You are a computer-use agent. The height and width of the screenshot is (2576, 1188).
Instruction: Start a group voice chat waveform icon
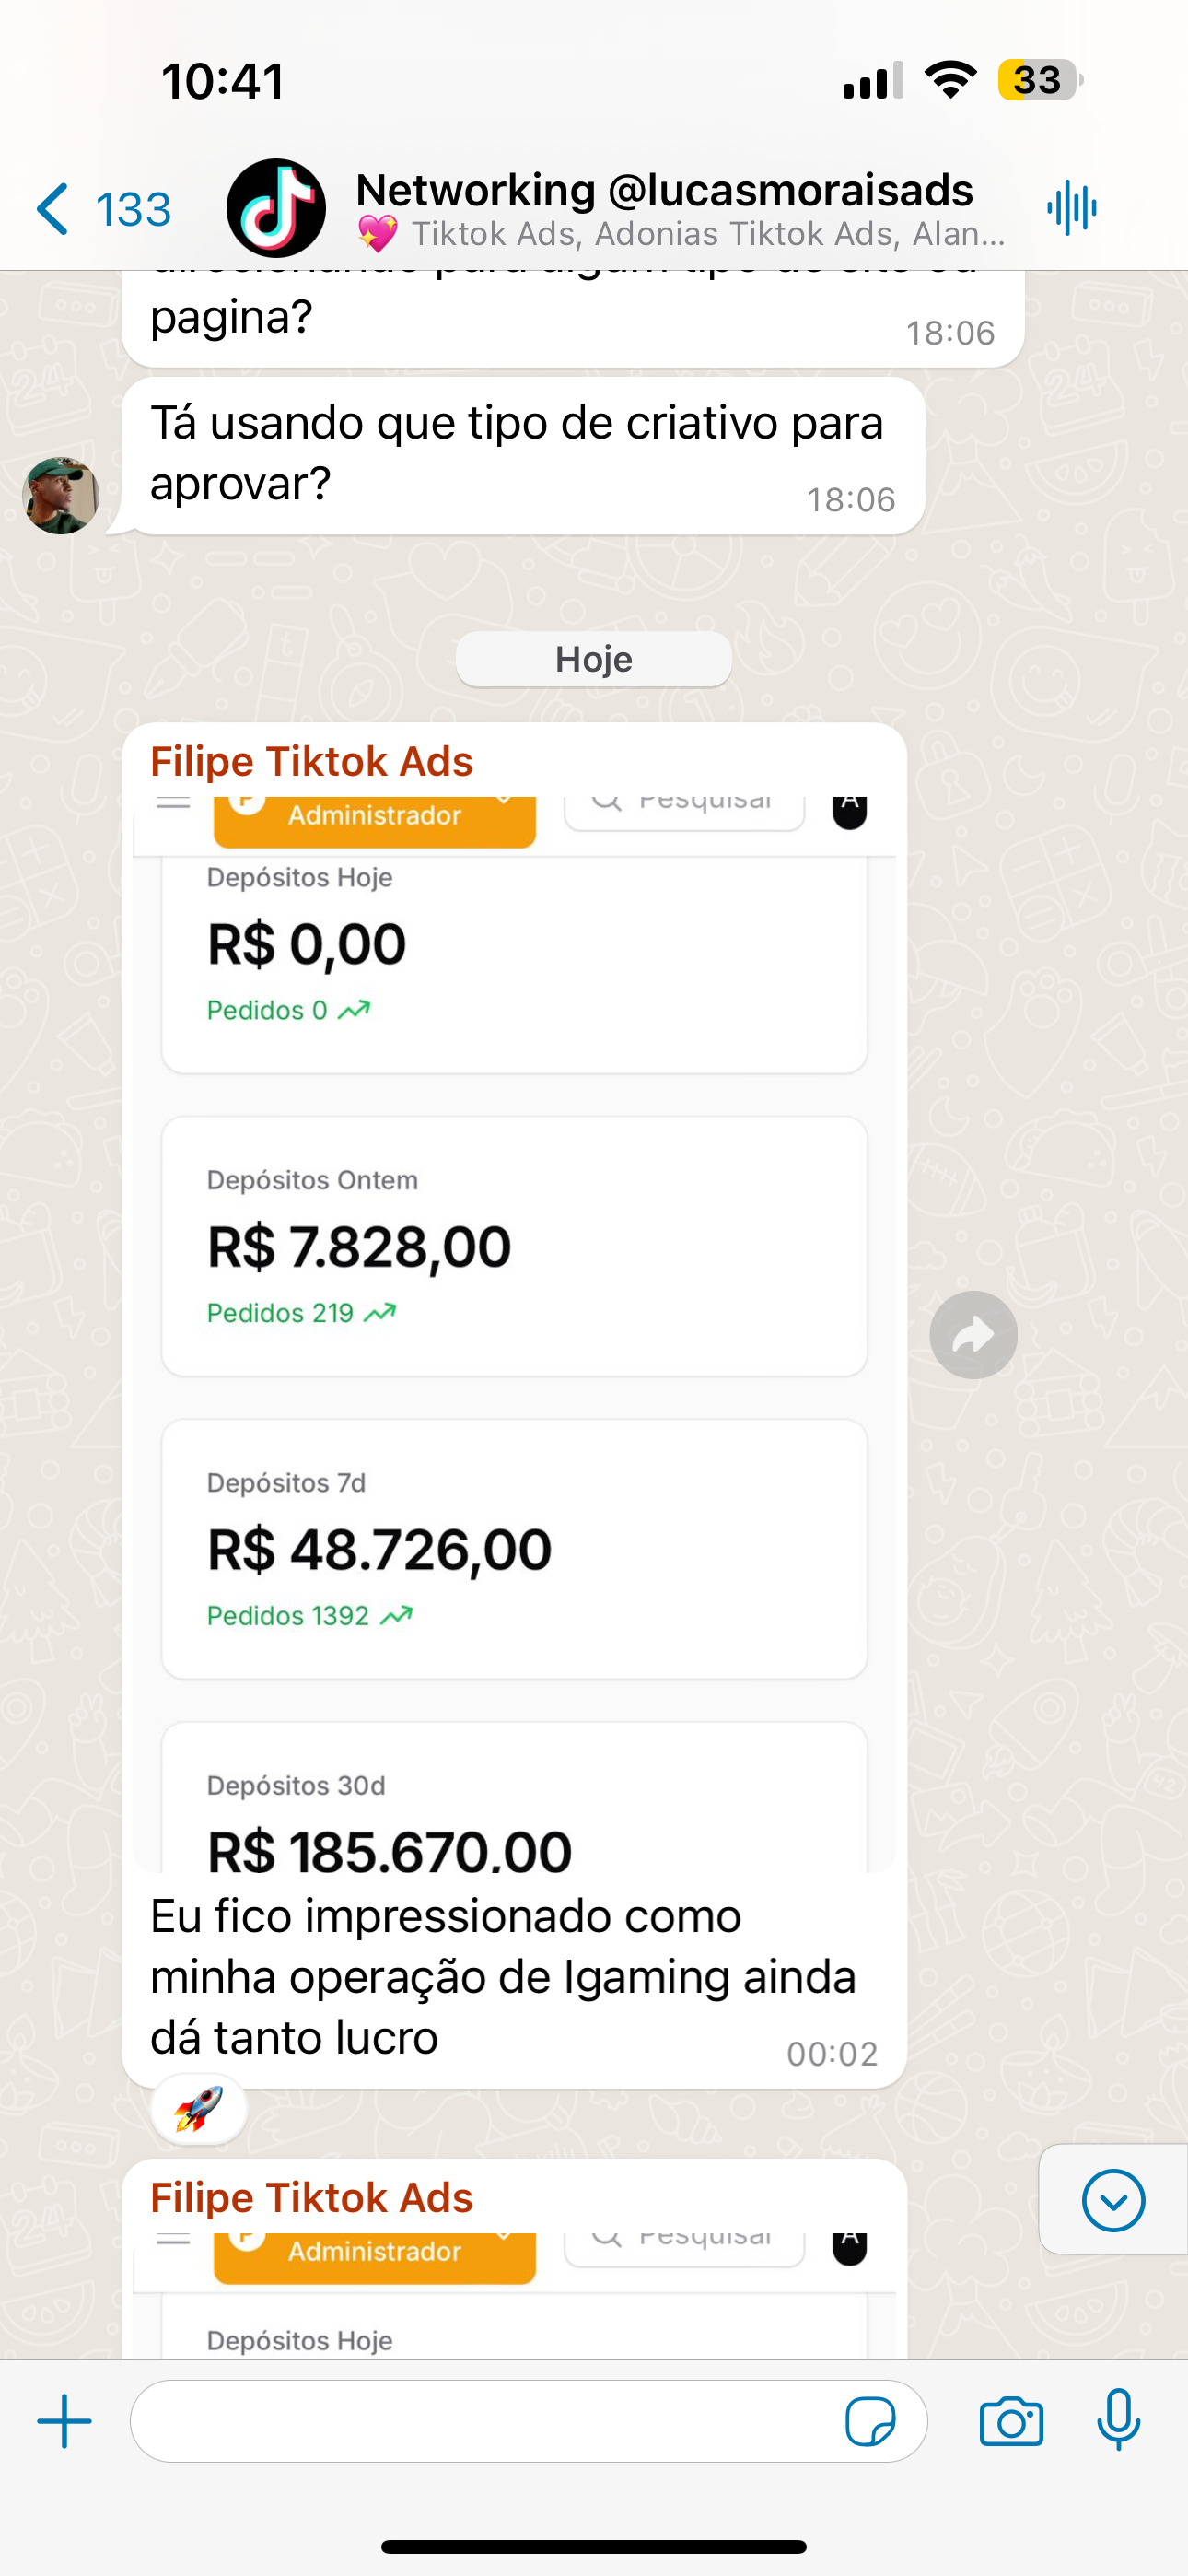1071,208
